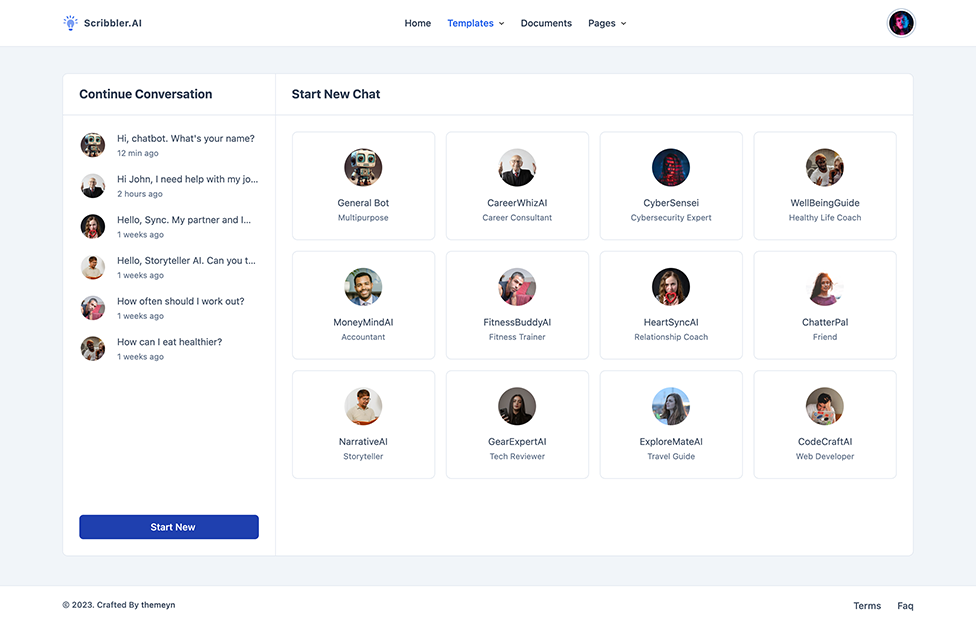Select the General Bot name label
This screenshot has height=624, width=976.
[x=363, y=203]
